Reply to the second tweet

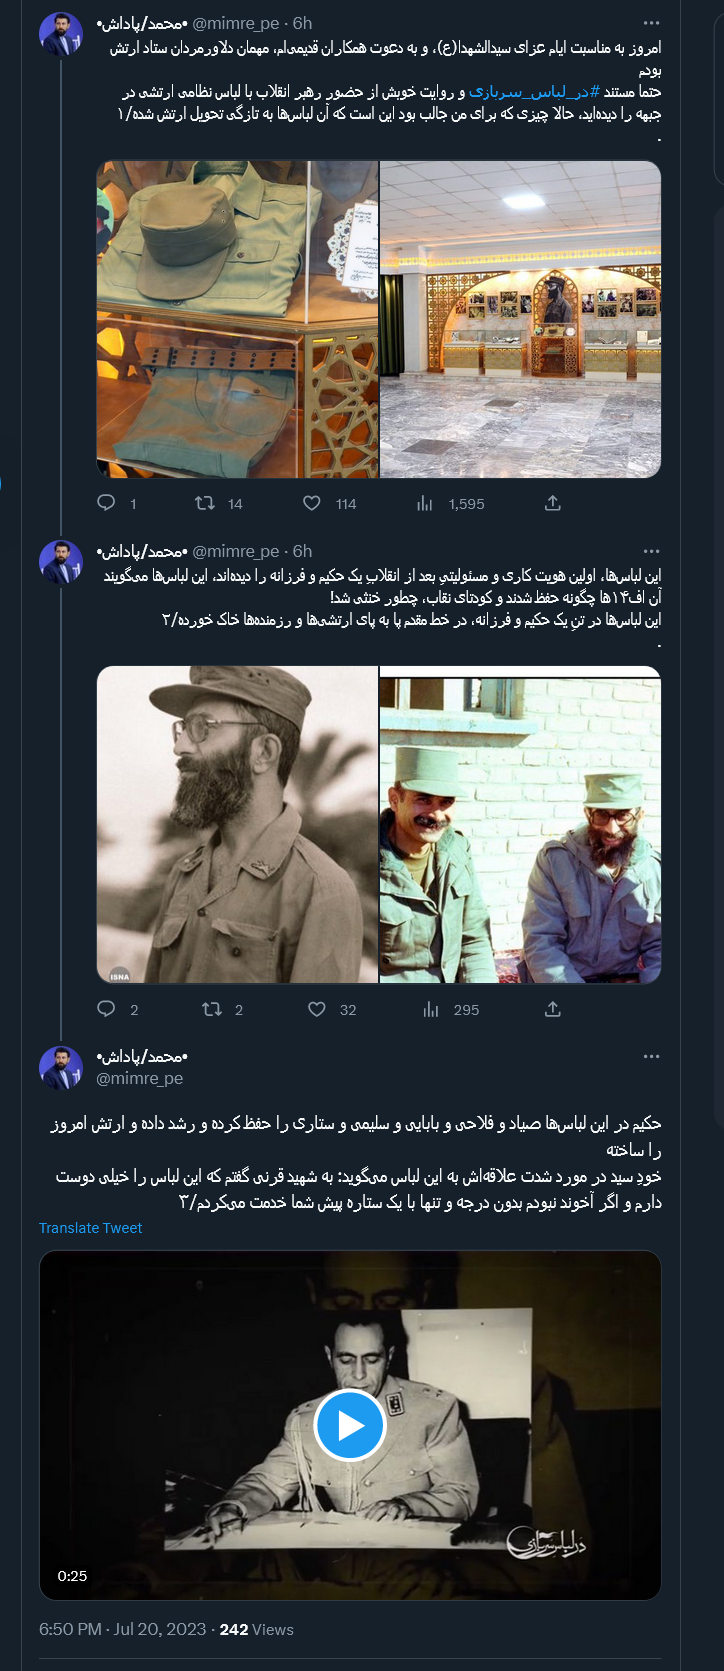(x=105, y=1010)
